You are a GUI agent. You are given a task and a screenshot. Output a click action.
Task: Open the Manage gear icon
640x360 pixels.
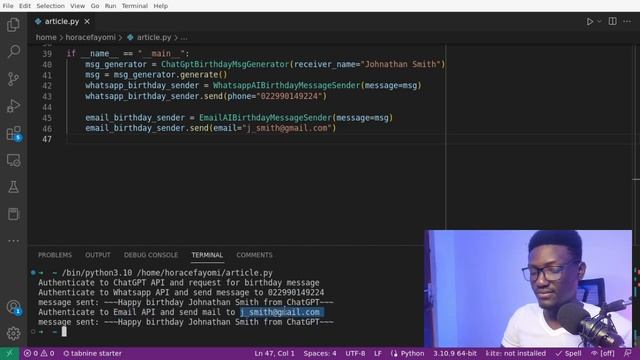pos(13,333)
